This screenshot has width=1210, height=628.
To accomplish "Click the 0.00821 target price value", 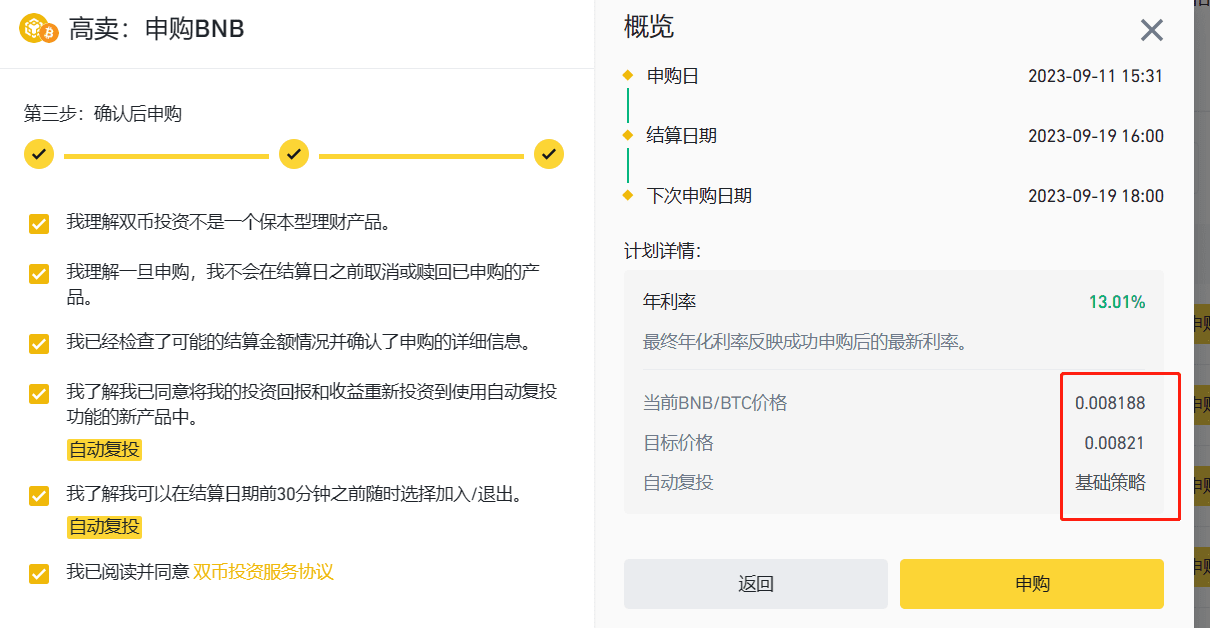I will click(x=1115, y=443).
